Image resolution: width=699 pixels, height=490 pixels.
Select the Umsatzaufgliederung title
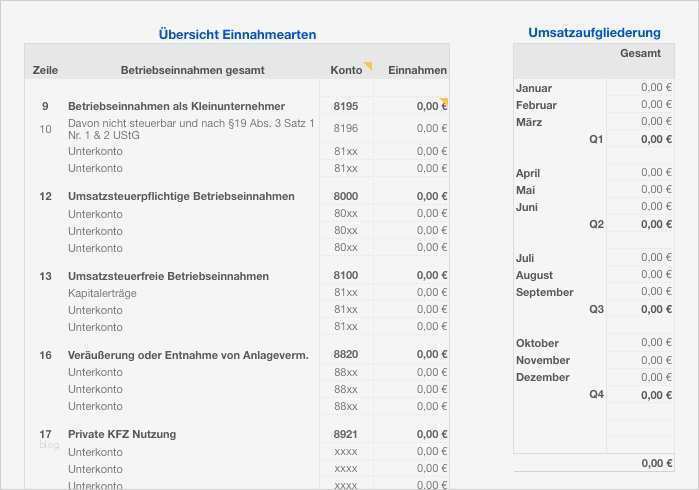coord(594,33)
